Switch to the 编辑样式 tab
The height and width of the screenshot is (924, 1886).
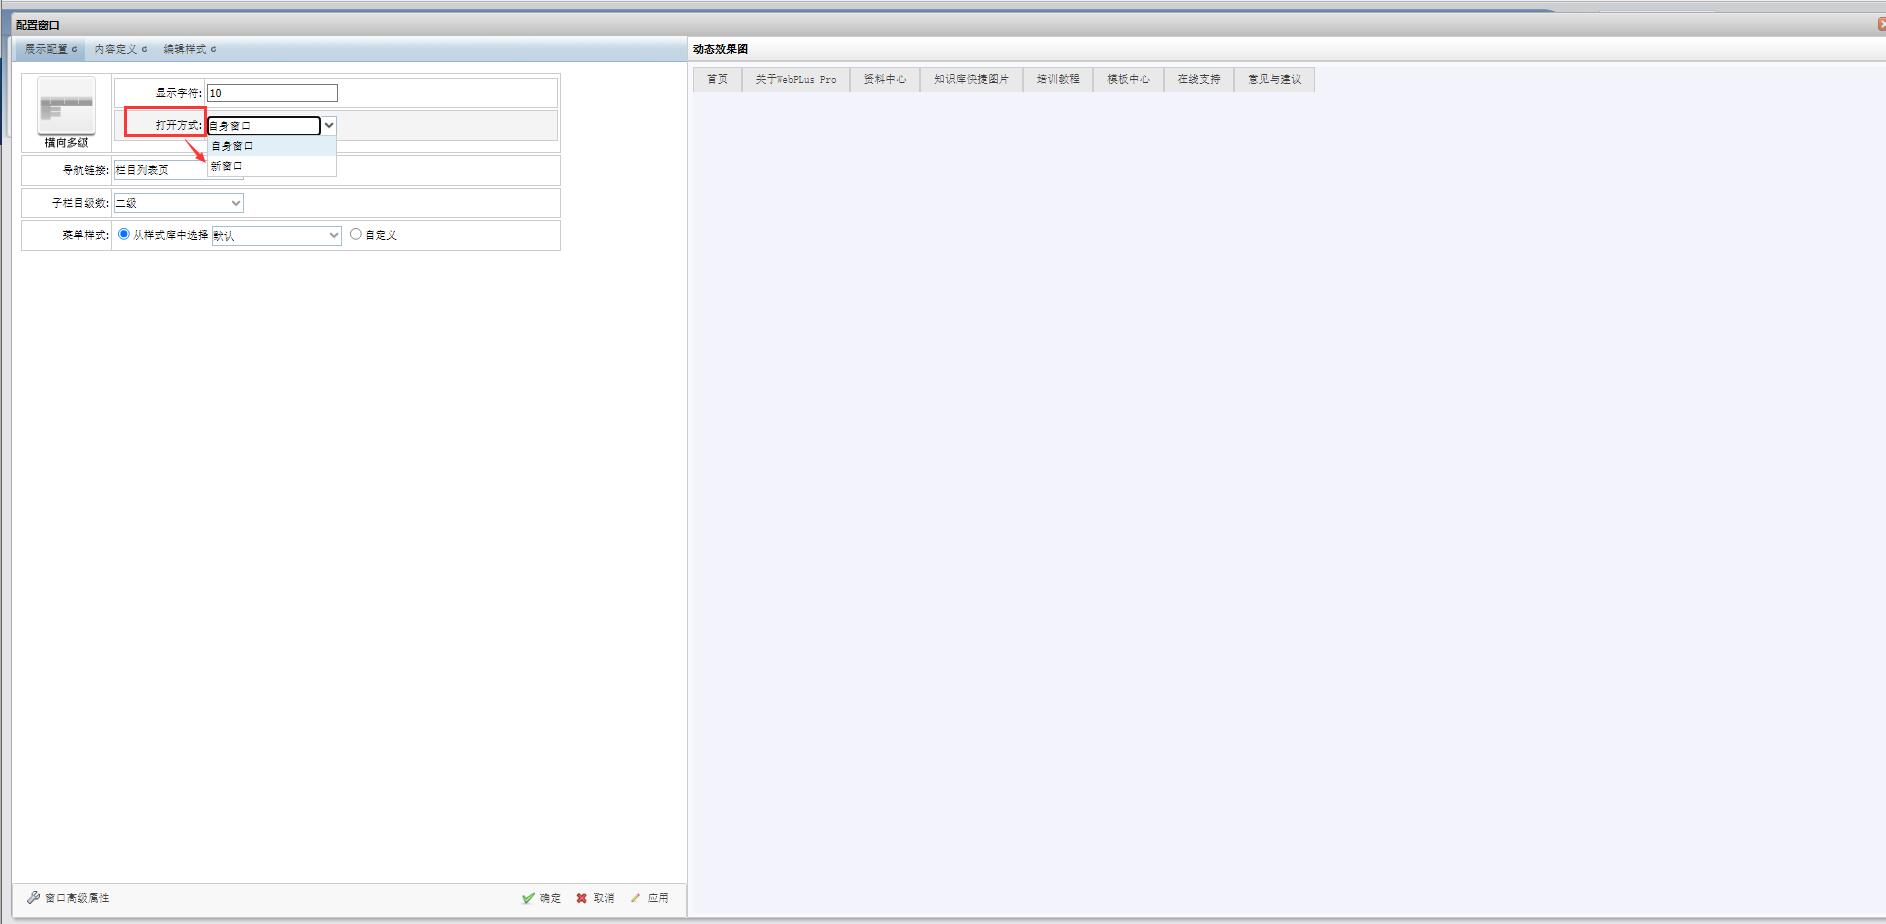coord(189,49)
